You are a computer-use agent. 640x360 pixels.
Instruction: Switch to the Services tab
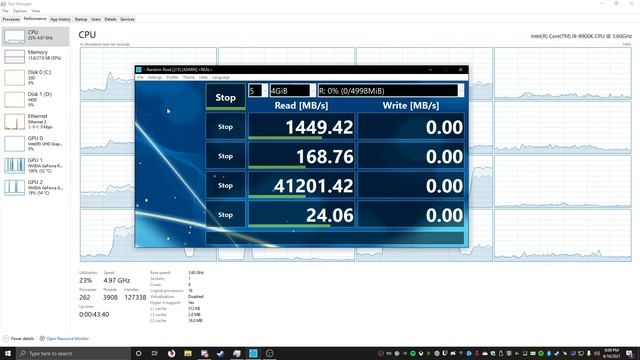127,19
